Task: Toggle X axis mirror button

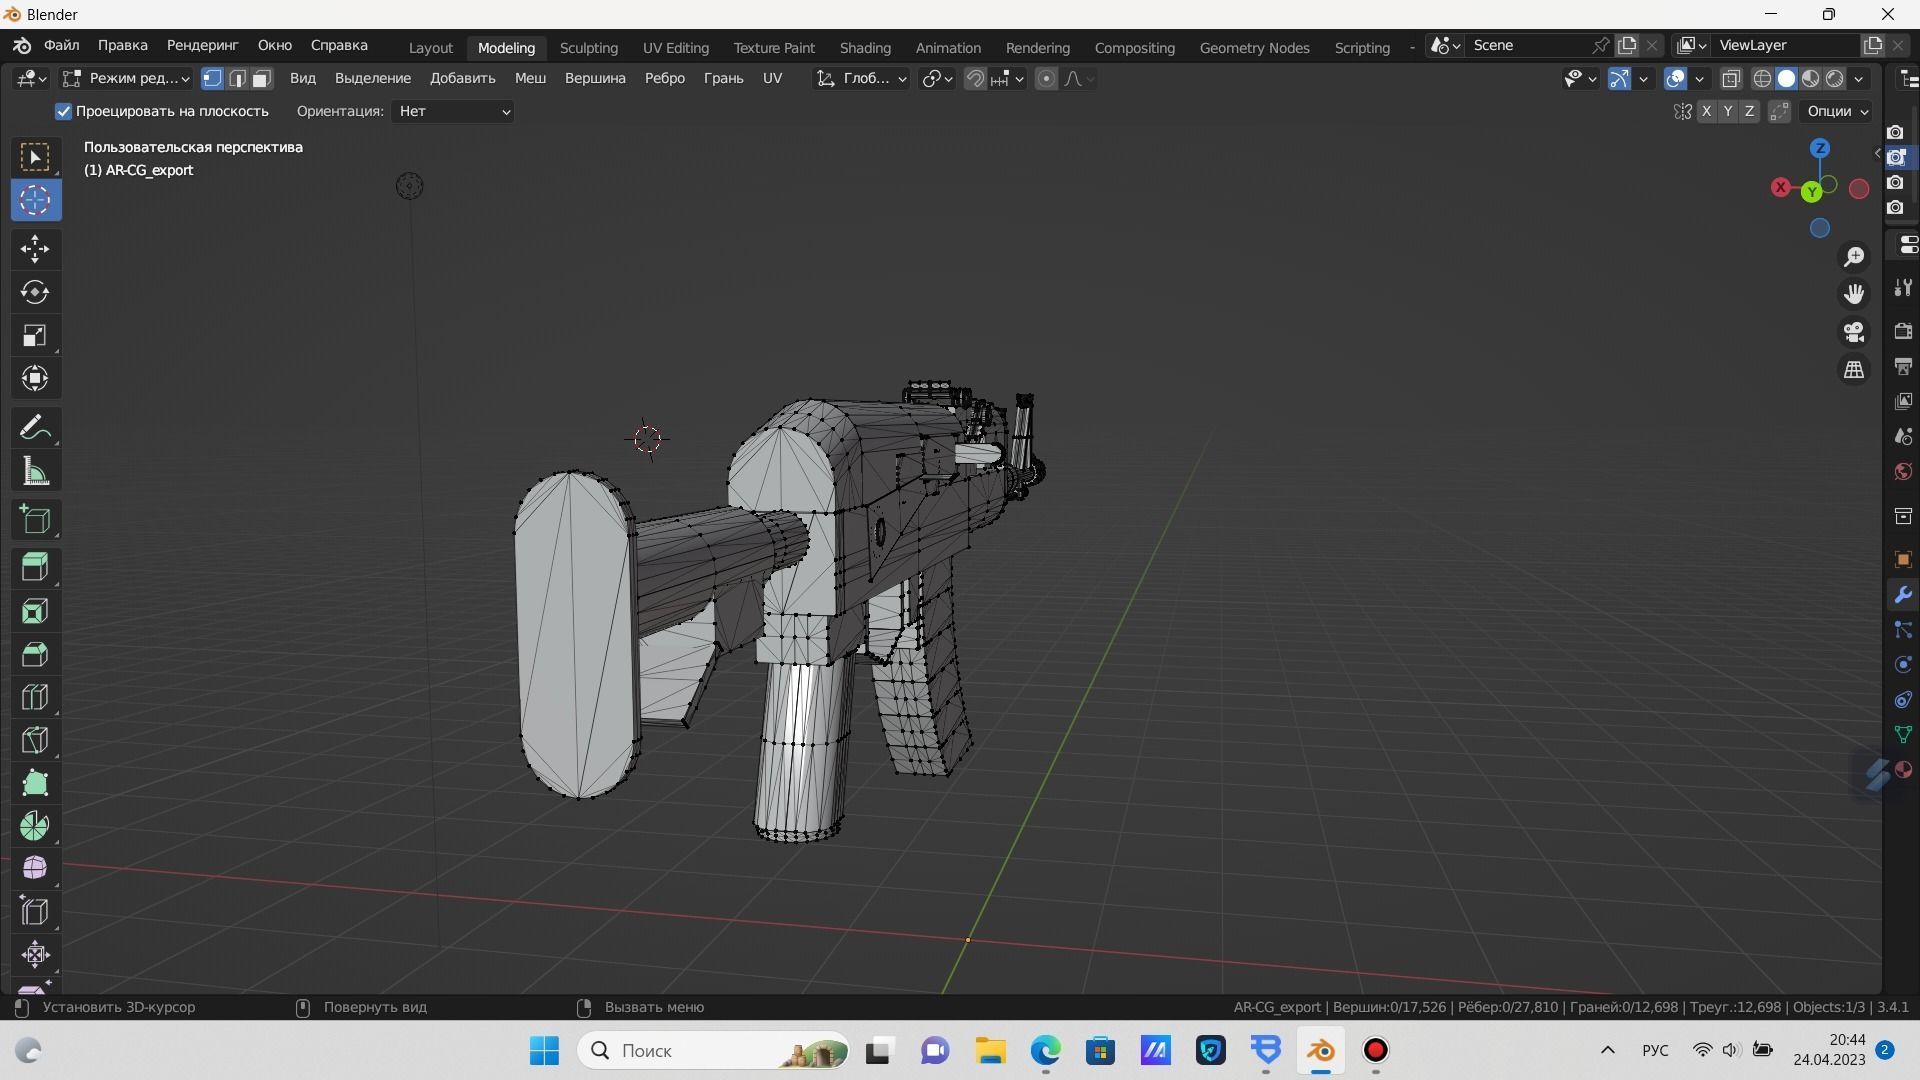Action: tap(1706, 111)
